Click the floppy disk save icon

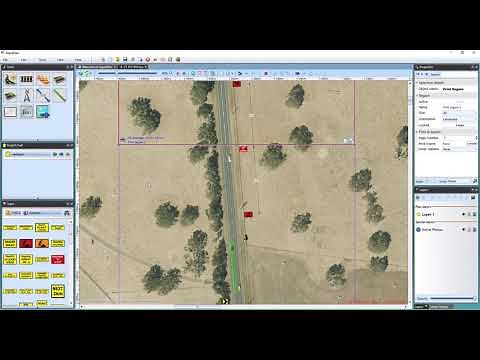click(125, 59)
